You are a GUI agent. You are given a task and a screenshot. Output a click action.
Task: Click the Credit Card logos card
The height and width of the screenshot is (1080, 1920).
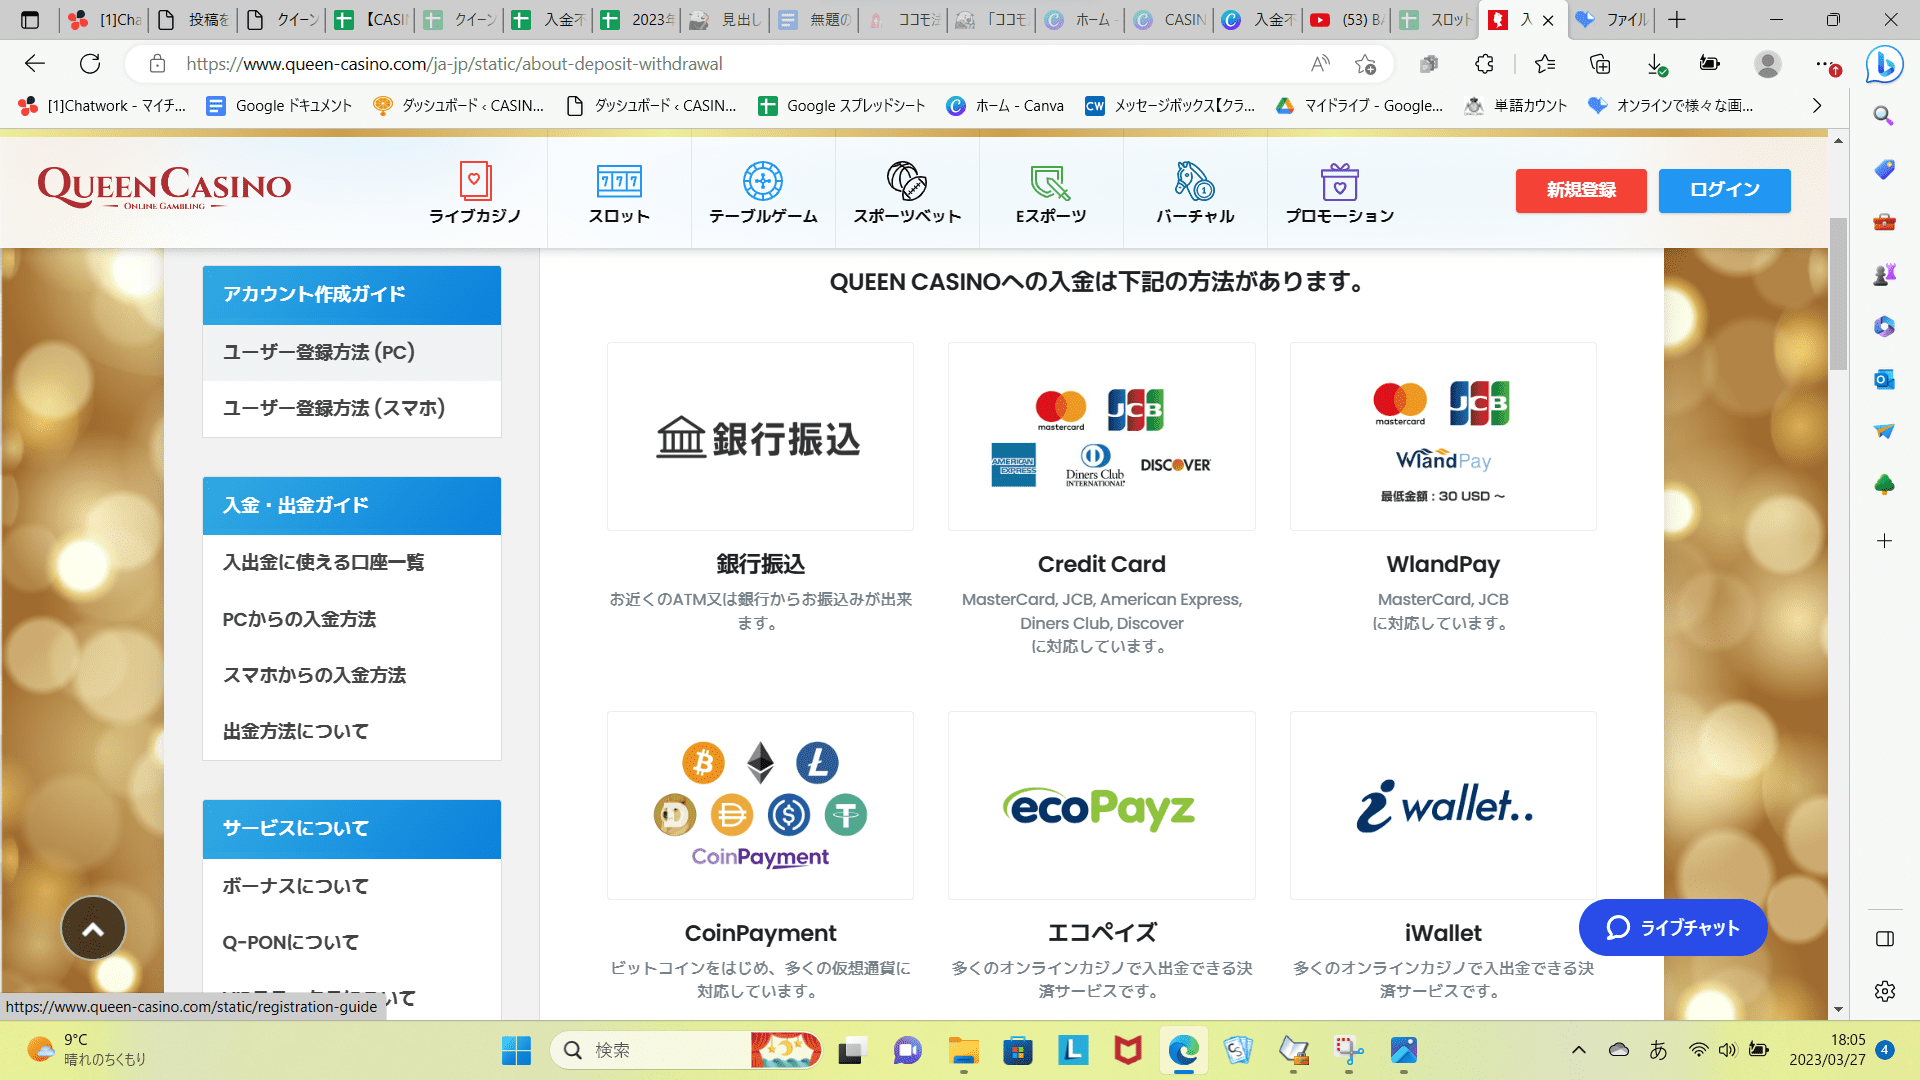pyautogui.click(x=1102, y=437)
